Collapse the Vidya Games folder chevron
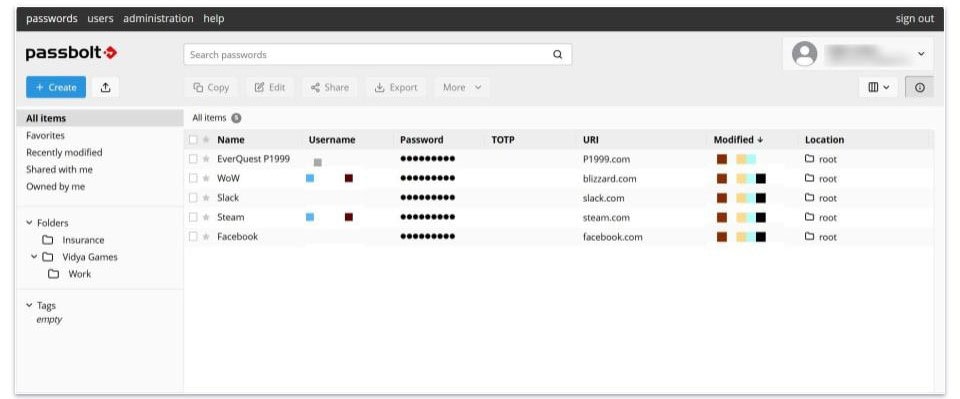 34,257
